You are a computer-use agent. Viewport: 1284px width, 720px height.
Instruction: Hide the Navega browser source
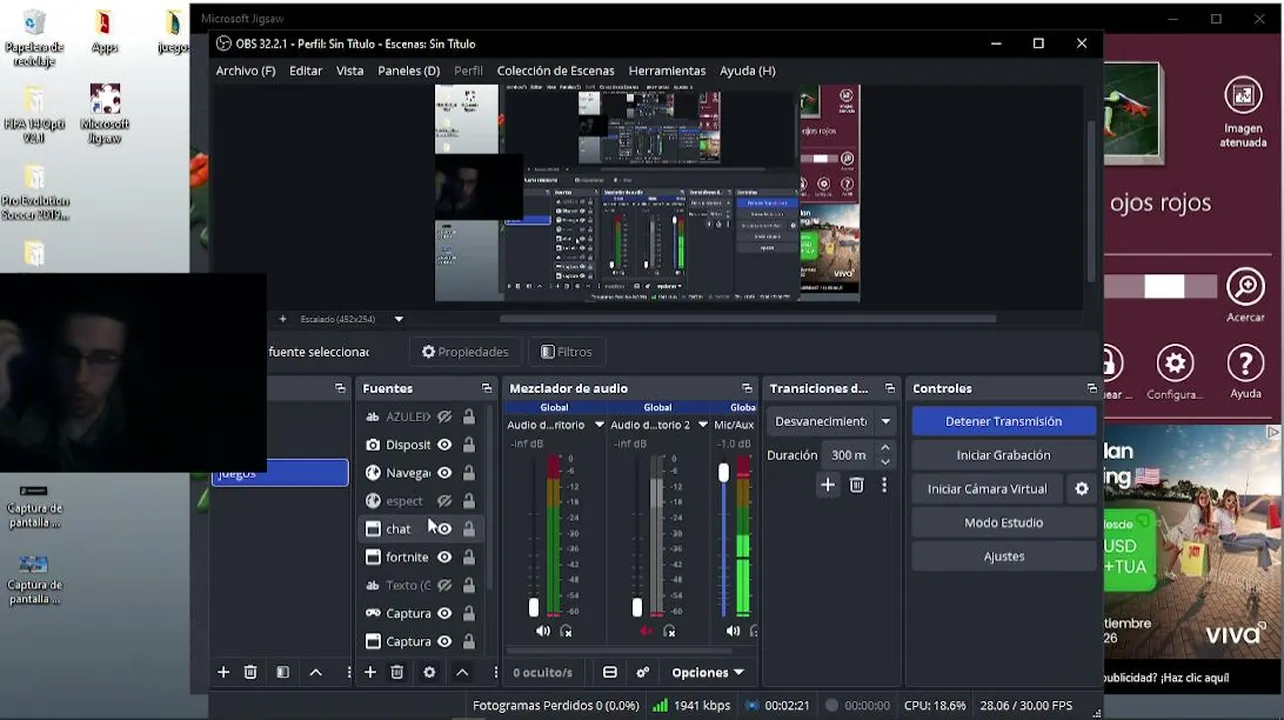(445, 473)
